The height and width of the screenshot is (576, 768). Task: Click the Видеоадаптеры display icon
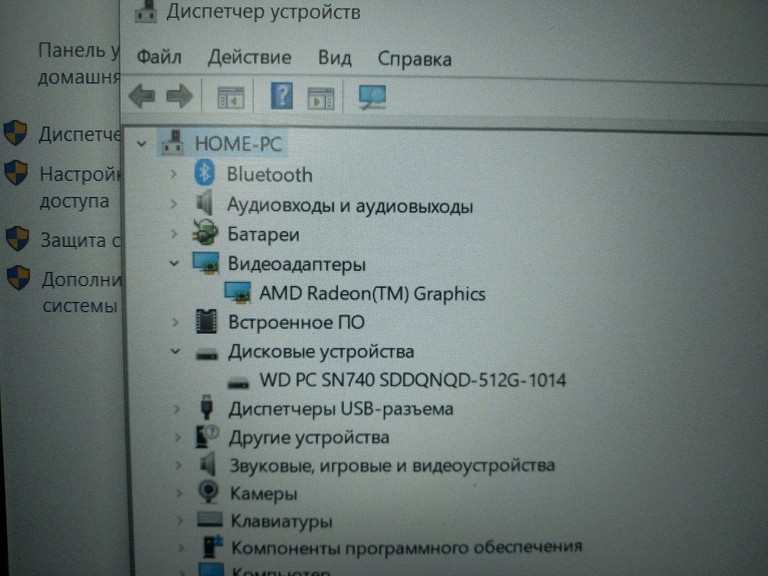point(206,263)
